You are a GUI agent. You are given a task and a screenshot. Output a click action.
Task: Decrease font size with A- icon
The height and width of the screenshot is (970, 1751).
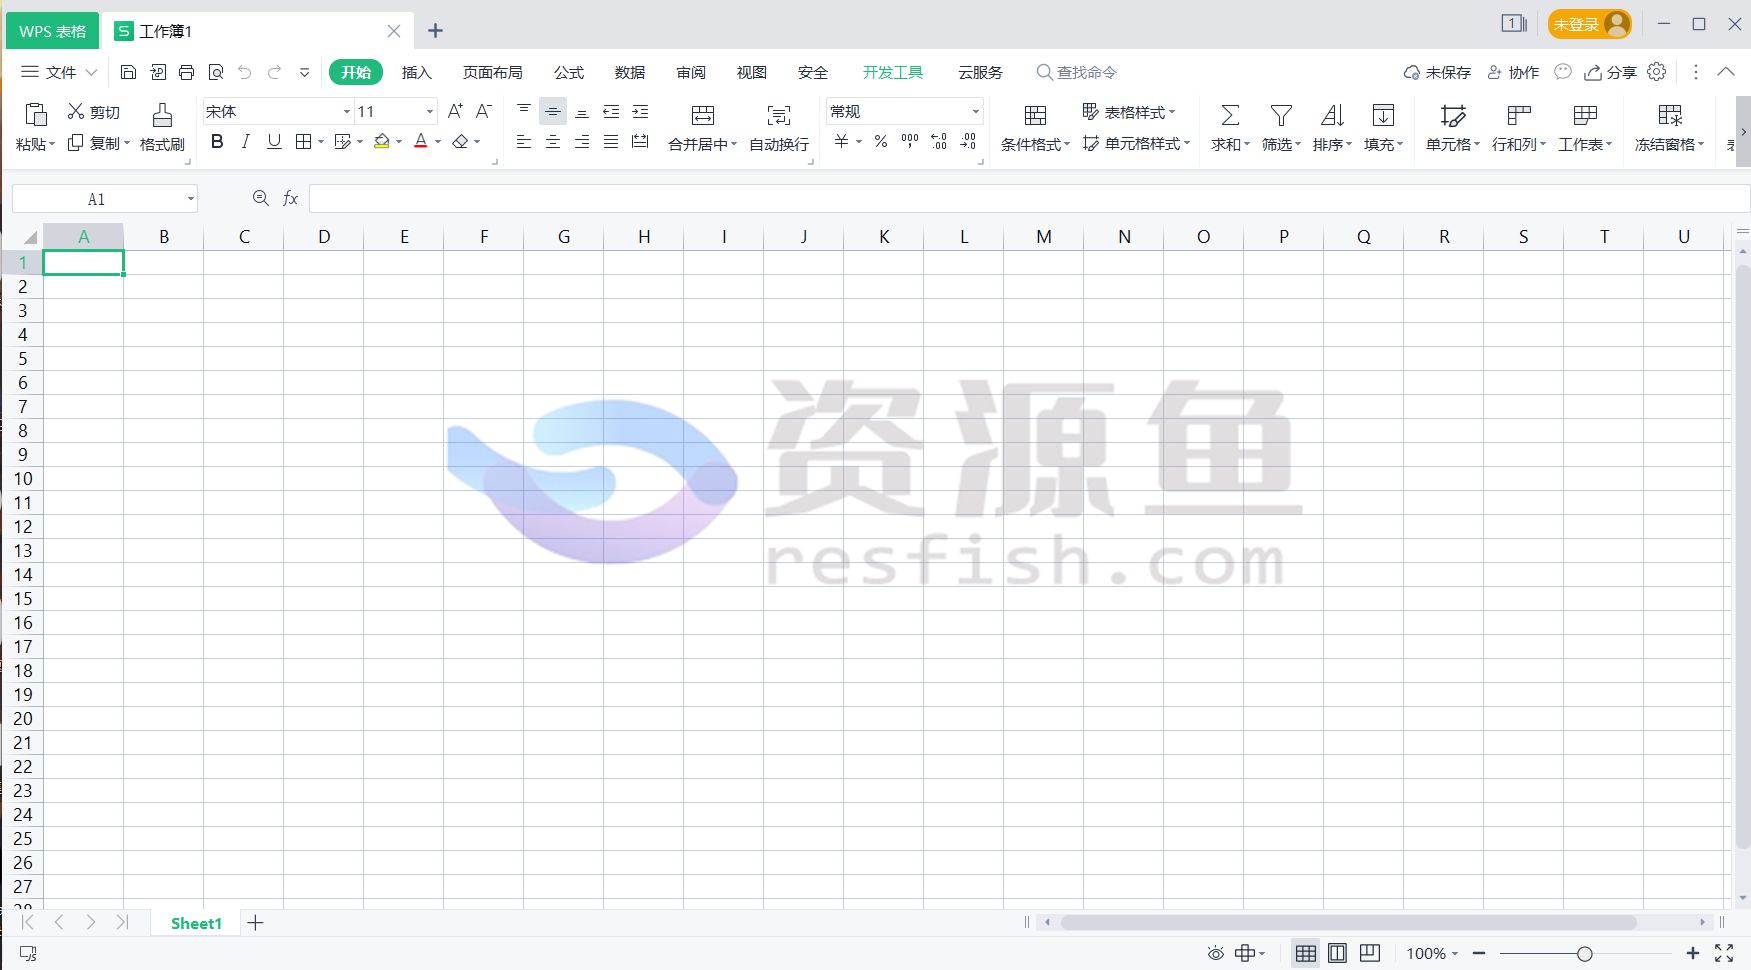pos(484,111)
